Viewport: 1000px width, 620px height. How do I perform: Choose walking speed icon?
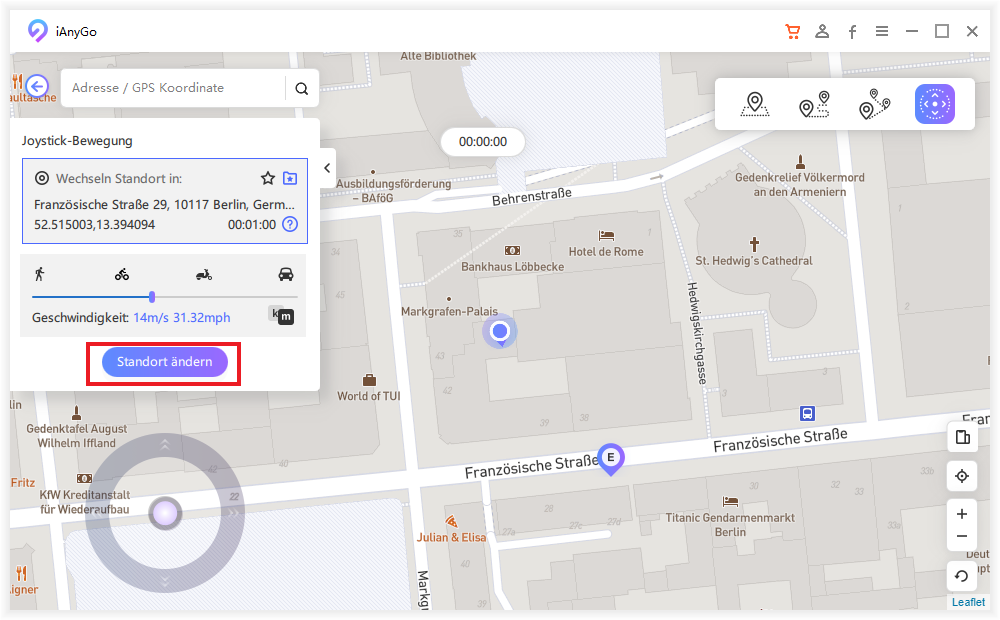40,274
